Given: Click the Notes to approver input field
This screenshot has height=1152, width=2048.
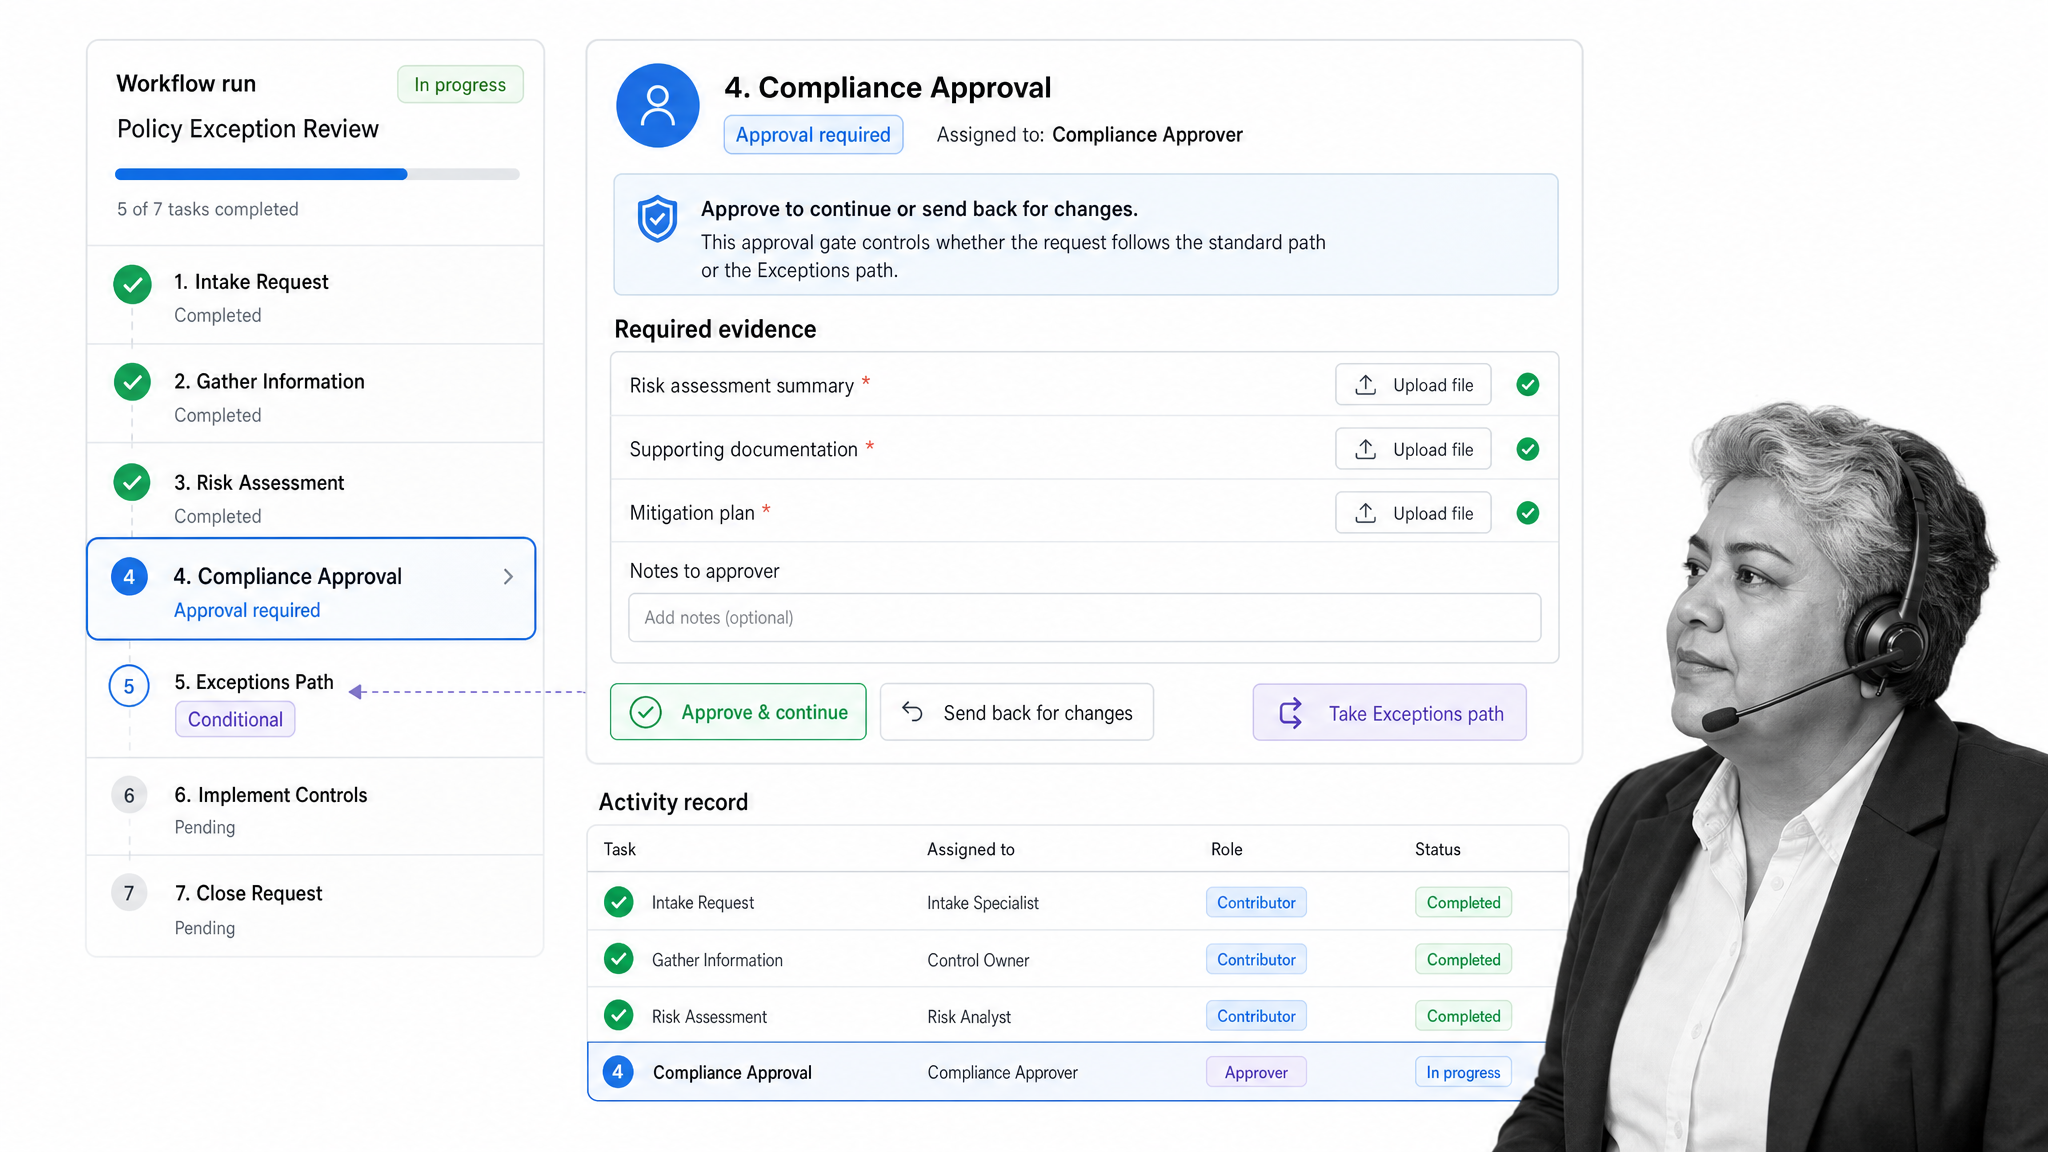Looking at the screenshot, I should click(x=1084, y=618).
